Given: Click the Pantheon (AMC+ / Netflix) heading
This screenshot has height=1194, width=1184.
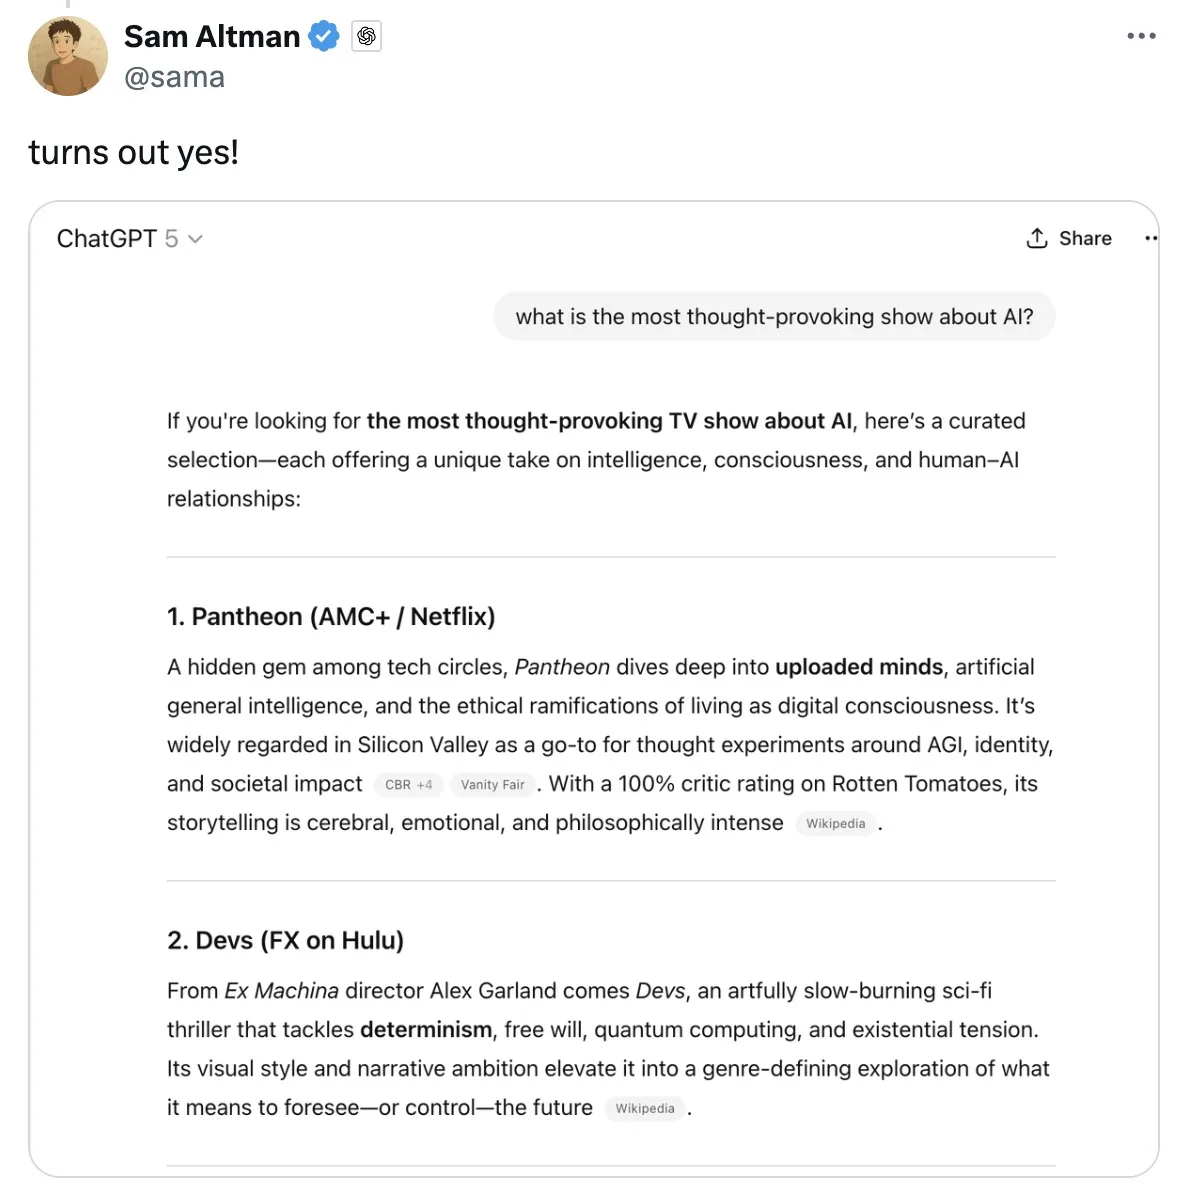Looking at the screenshot, I should point(331,616).
